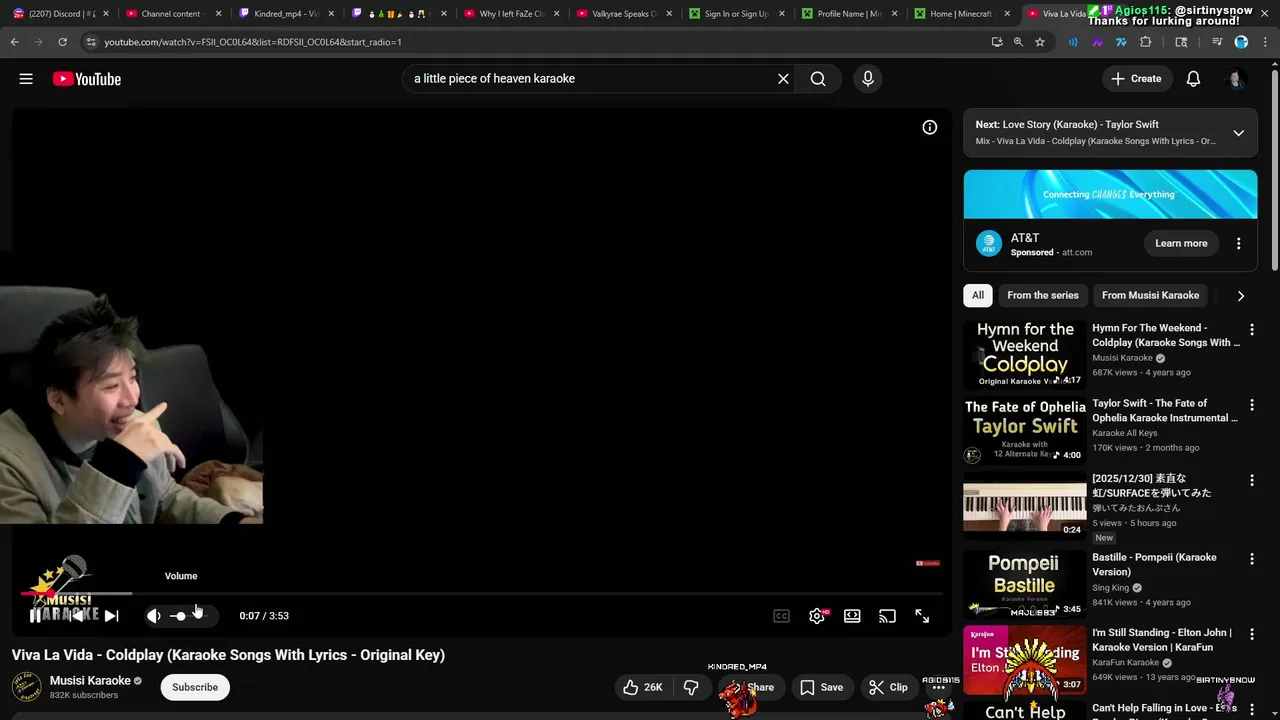Clear the search box with the X

click(x=783, y=79)
